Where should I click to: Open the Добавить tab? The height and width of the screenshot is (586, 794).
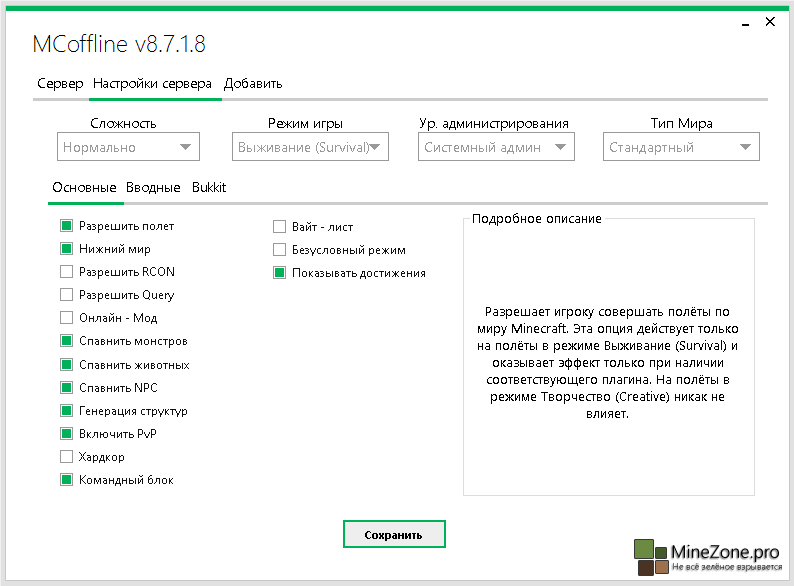[253, 83]
